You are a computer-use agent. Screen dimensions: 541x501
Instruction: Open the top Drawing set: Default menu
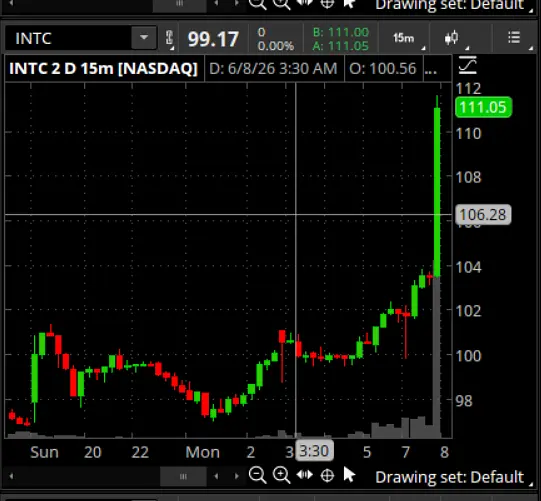(x=450, y=5)
